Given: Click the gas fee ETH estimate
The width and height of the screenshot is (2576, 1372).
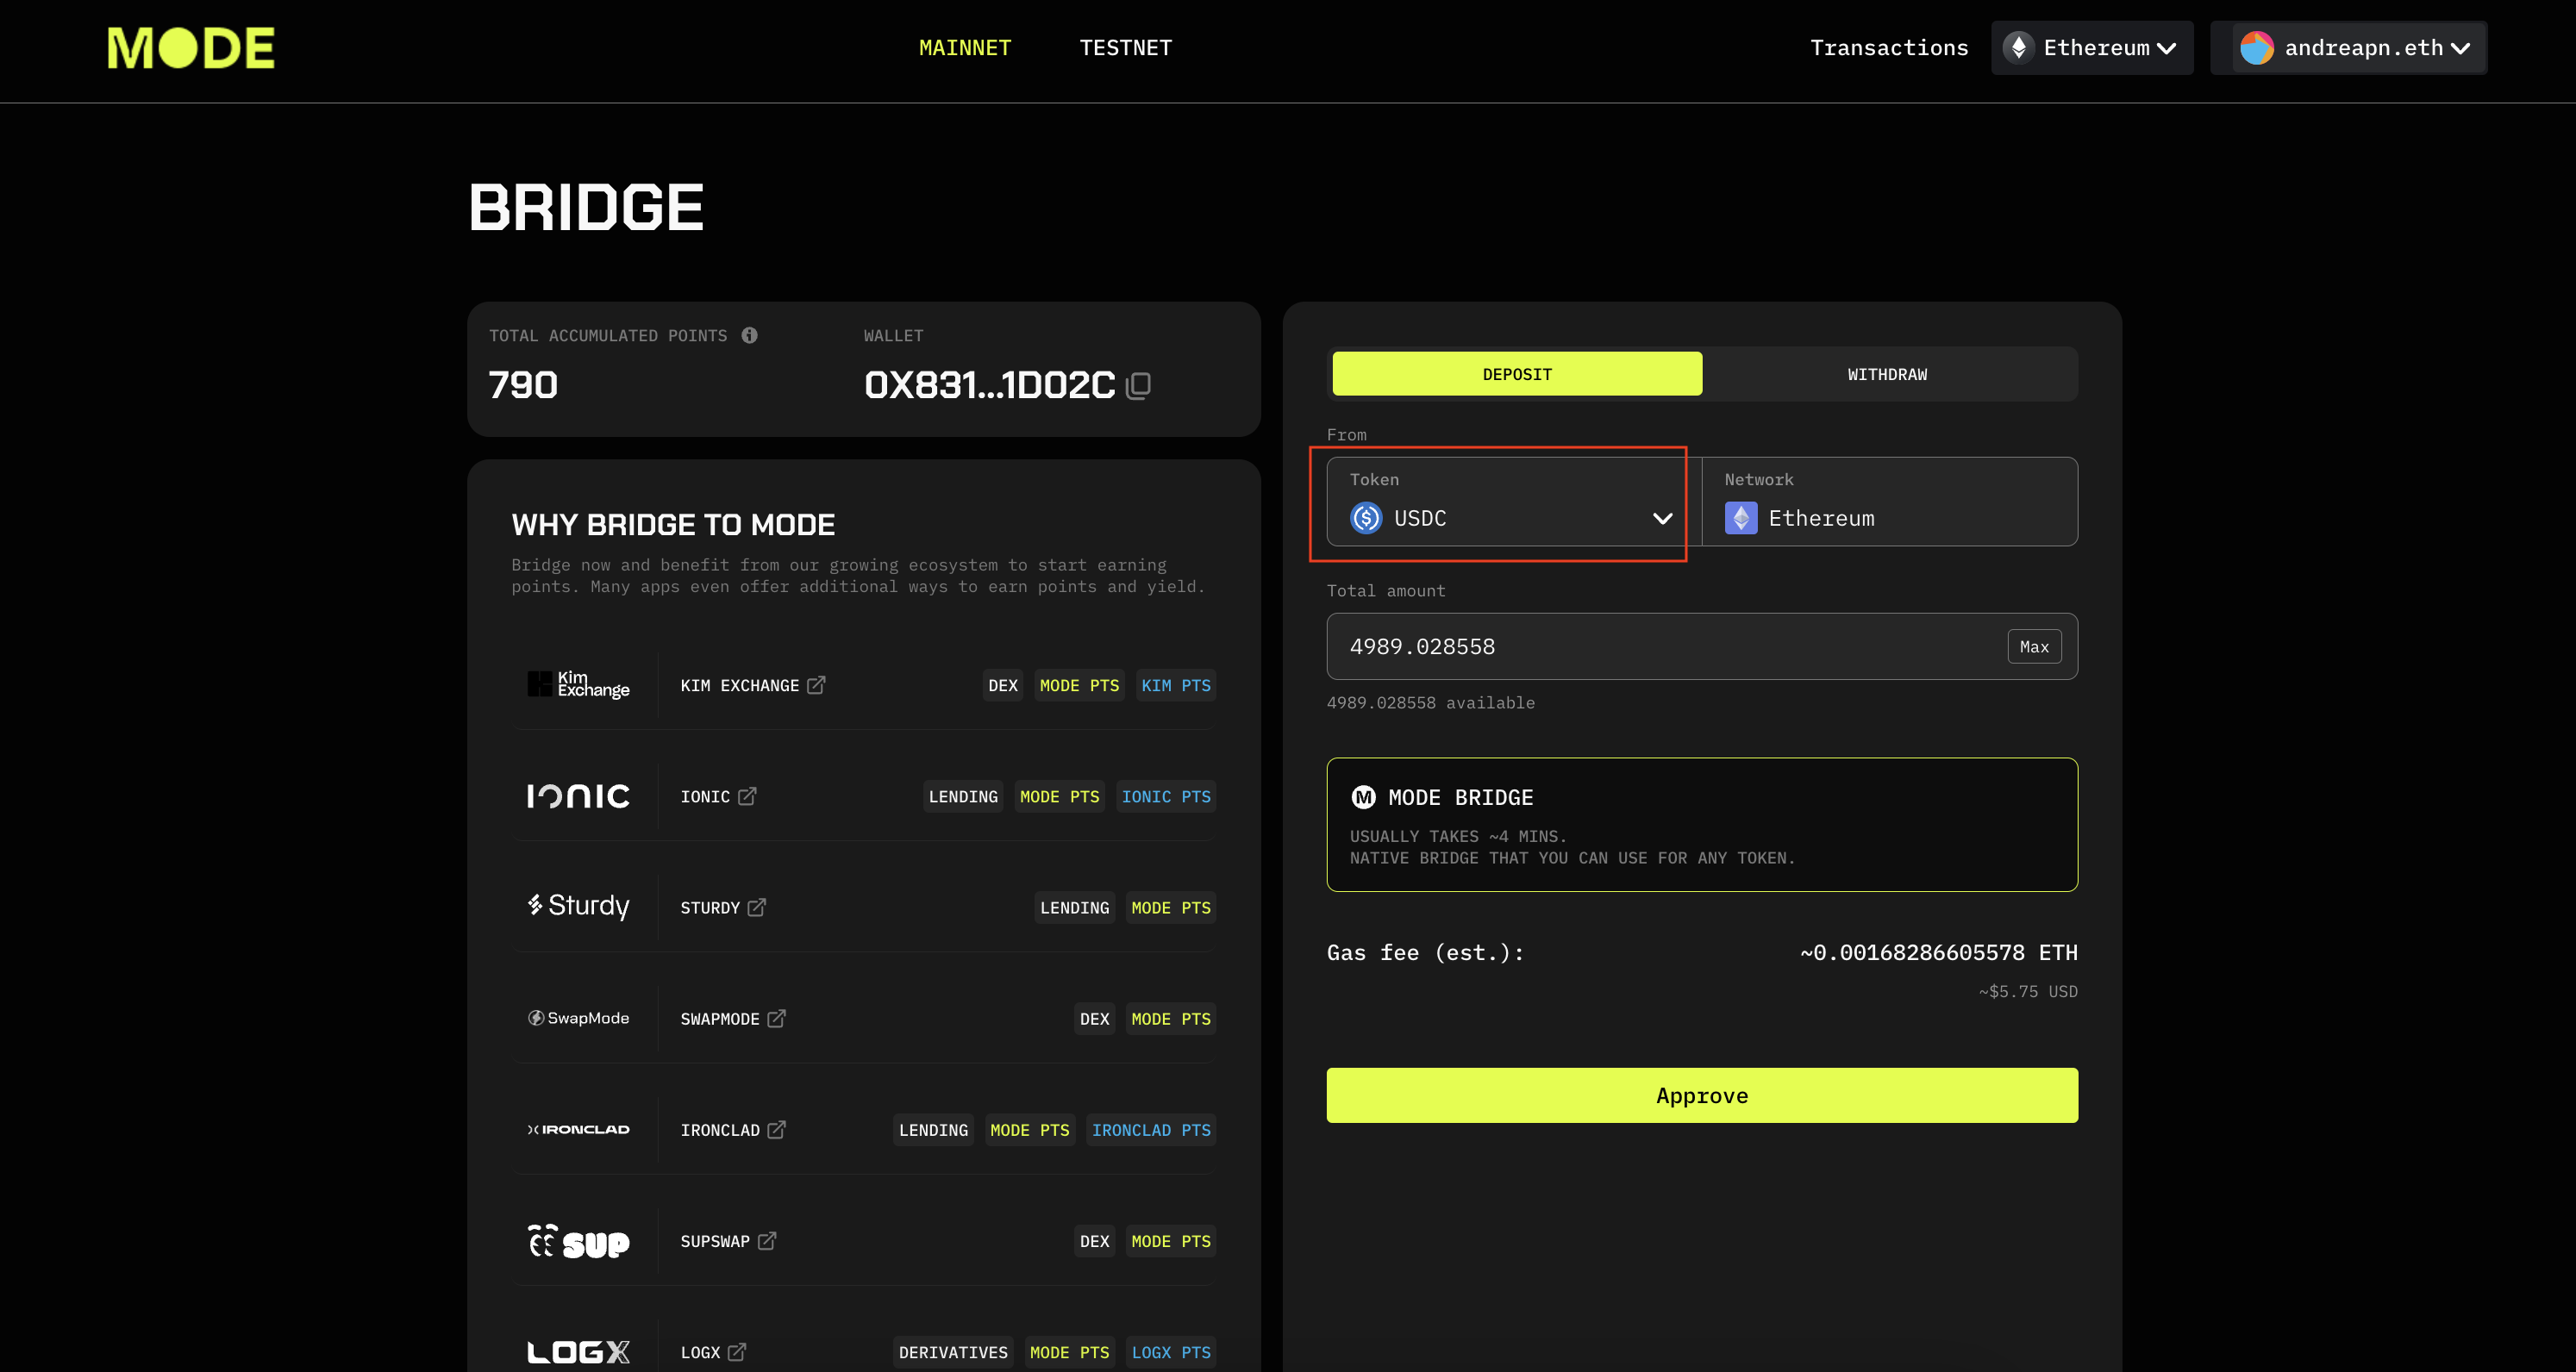Looking at the screenshot, I should tap(1938, 952).
